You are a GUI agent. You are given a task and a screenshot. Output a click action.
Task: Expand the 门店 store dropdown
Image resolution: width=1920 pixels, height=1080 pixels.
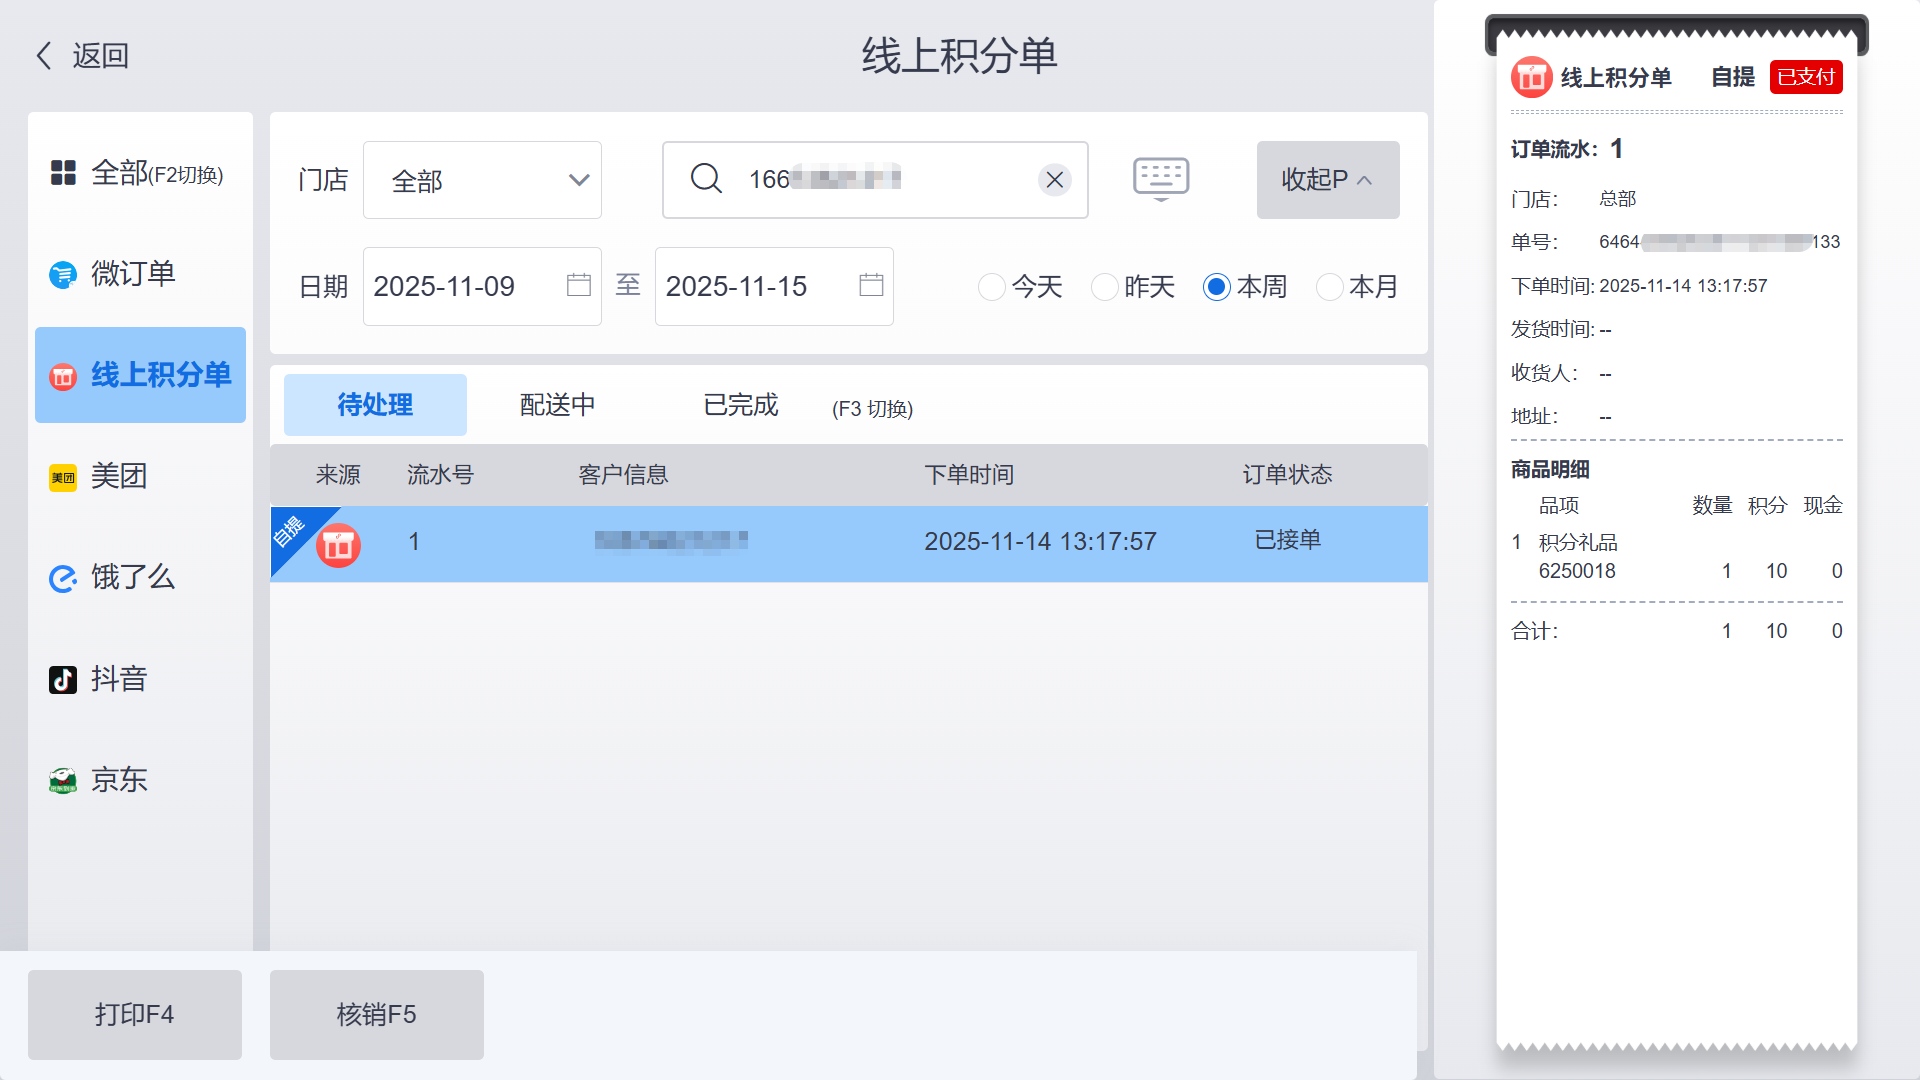pyautogui.click(x=482, y=180)
